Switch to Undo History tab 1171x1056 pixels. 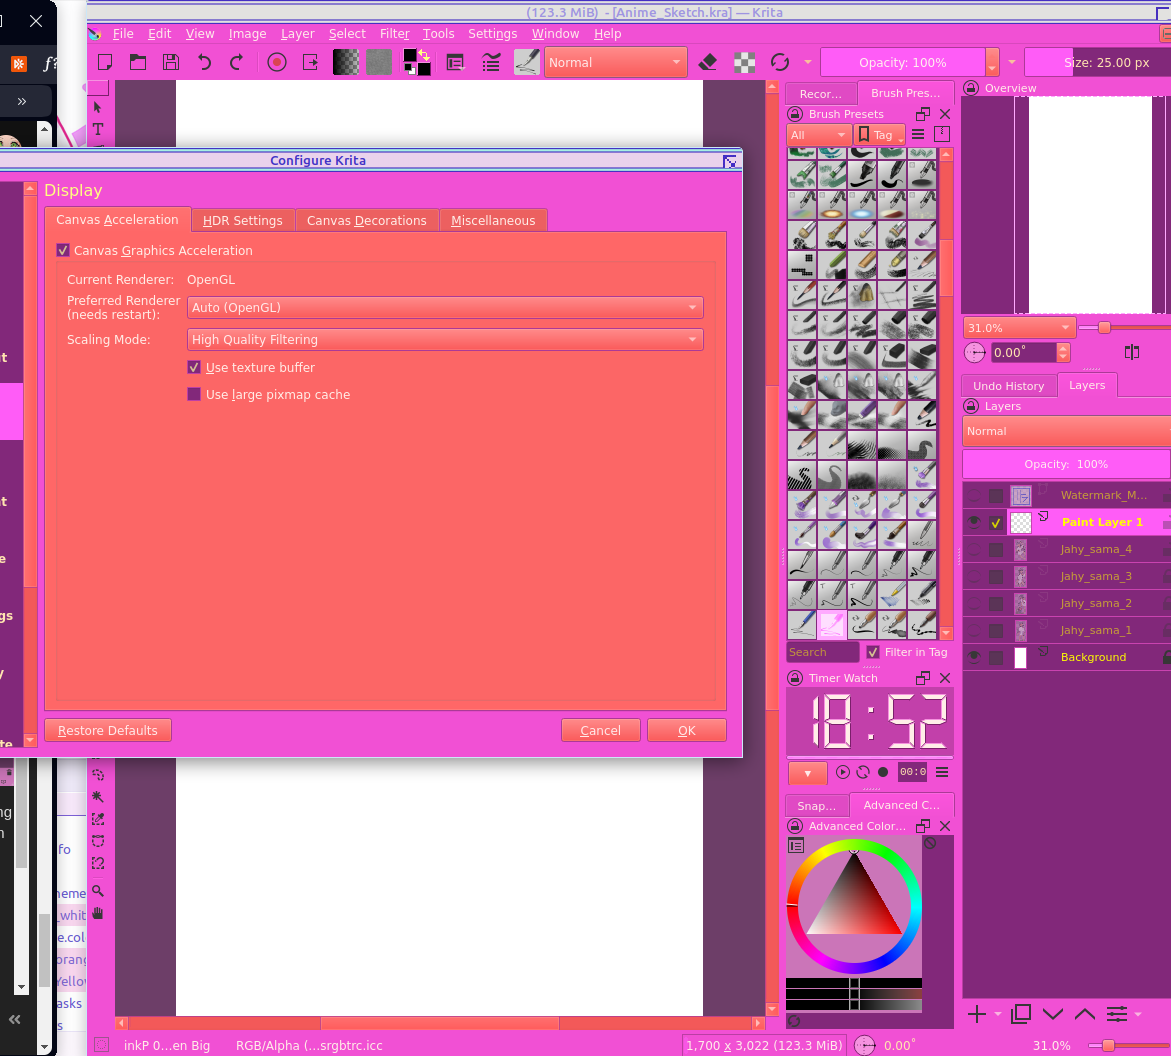click(1008, 386)
